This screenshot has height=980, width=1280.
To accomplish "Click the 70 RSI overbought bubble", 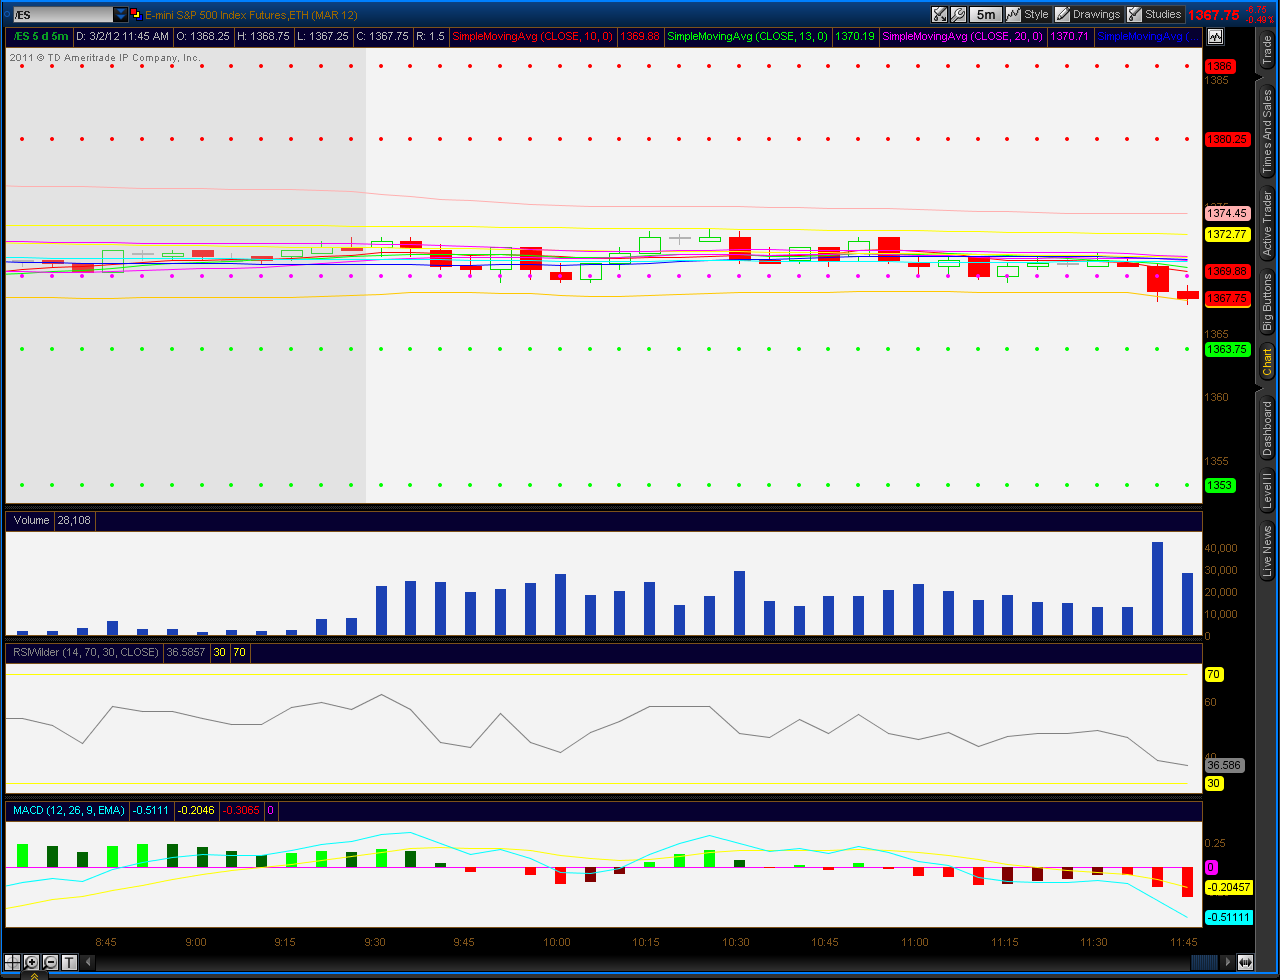I will click(1215, 674).
